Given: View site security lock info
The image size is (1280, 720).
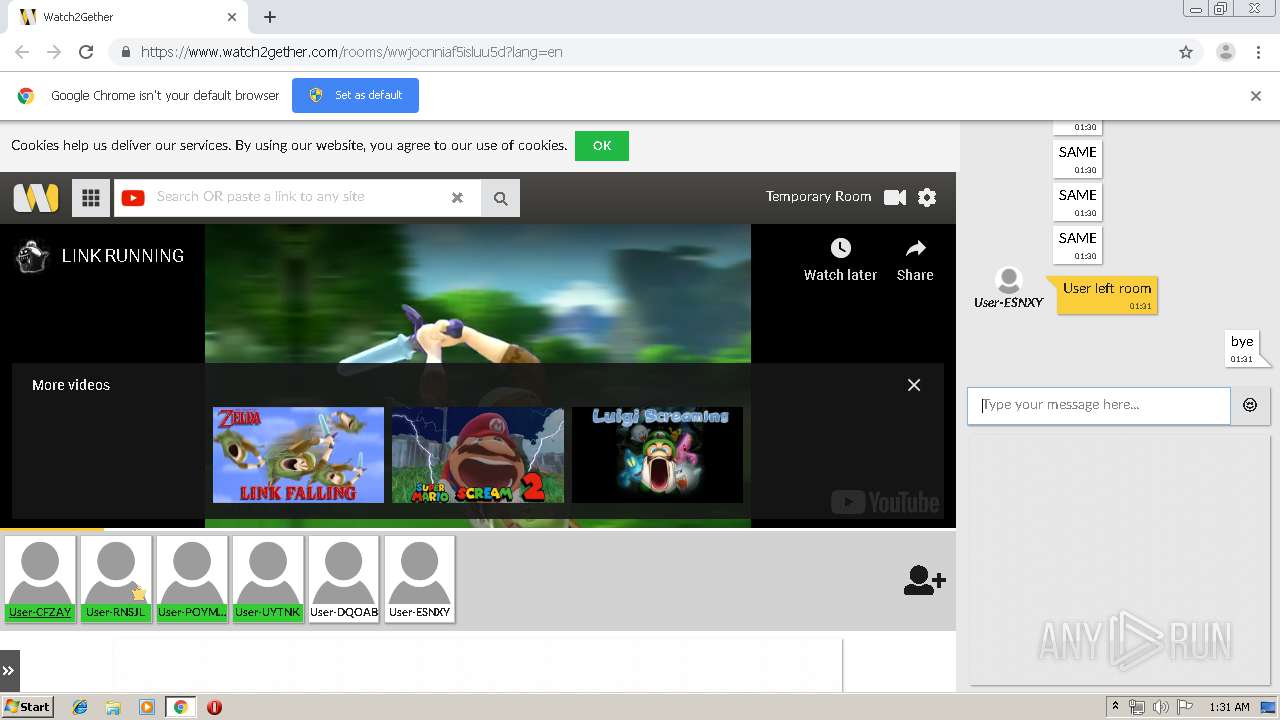Looking at the screenshot, I should click(x=125, y=52).
